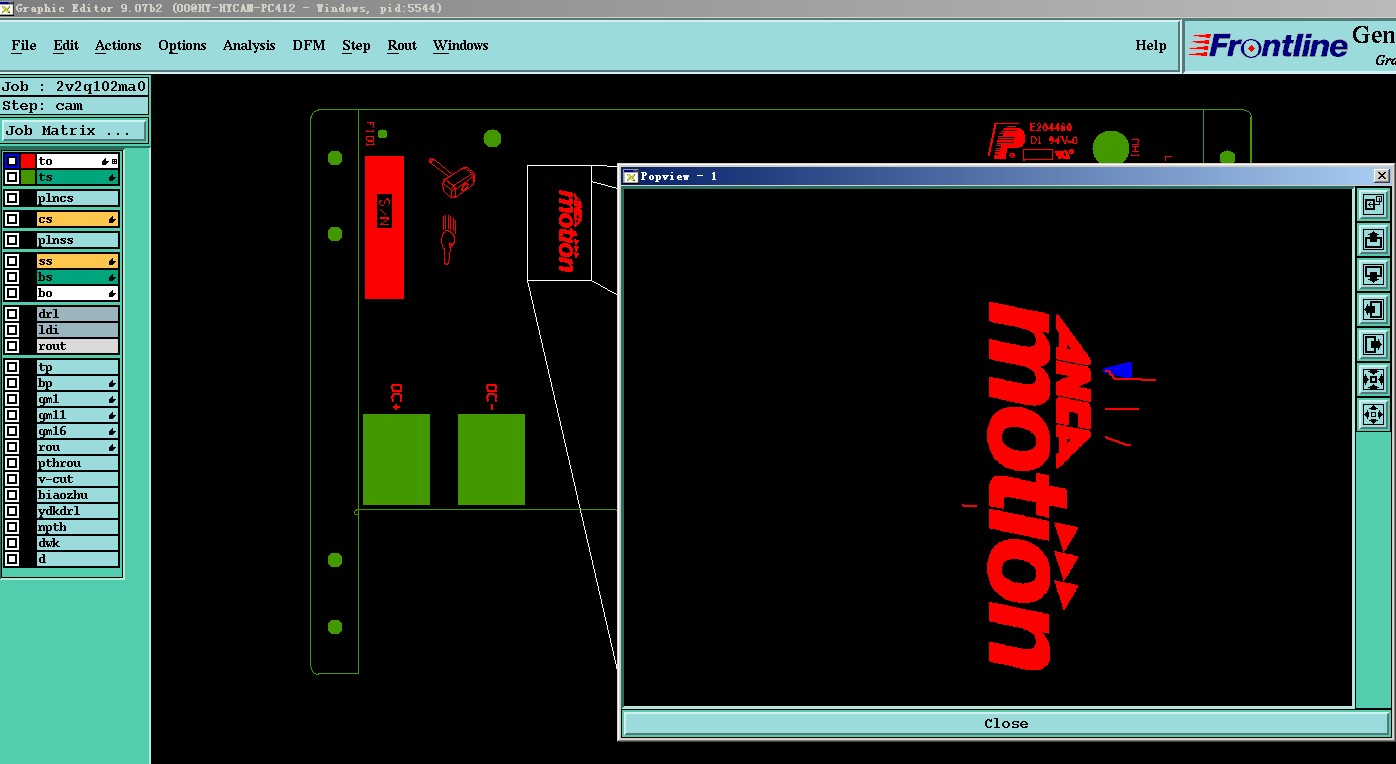The height and width of the screenshot is (764, 1396).
Task: Click the pointer marker on the 'gm1' layer row
Action: [112, 399]
